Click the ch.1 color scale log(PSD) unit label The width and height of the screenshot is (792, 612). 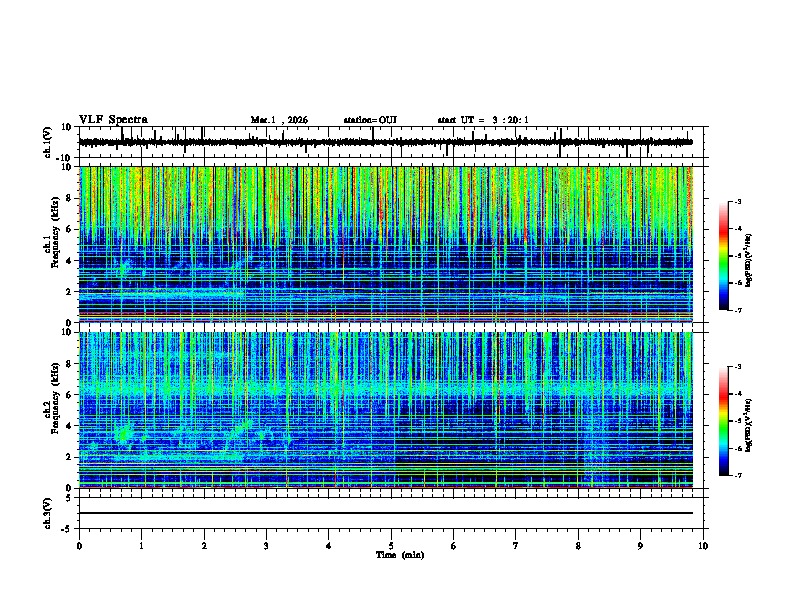749,260
